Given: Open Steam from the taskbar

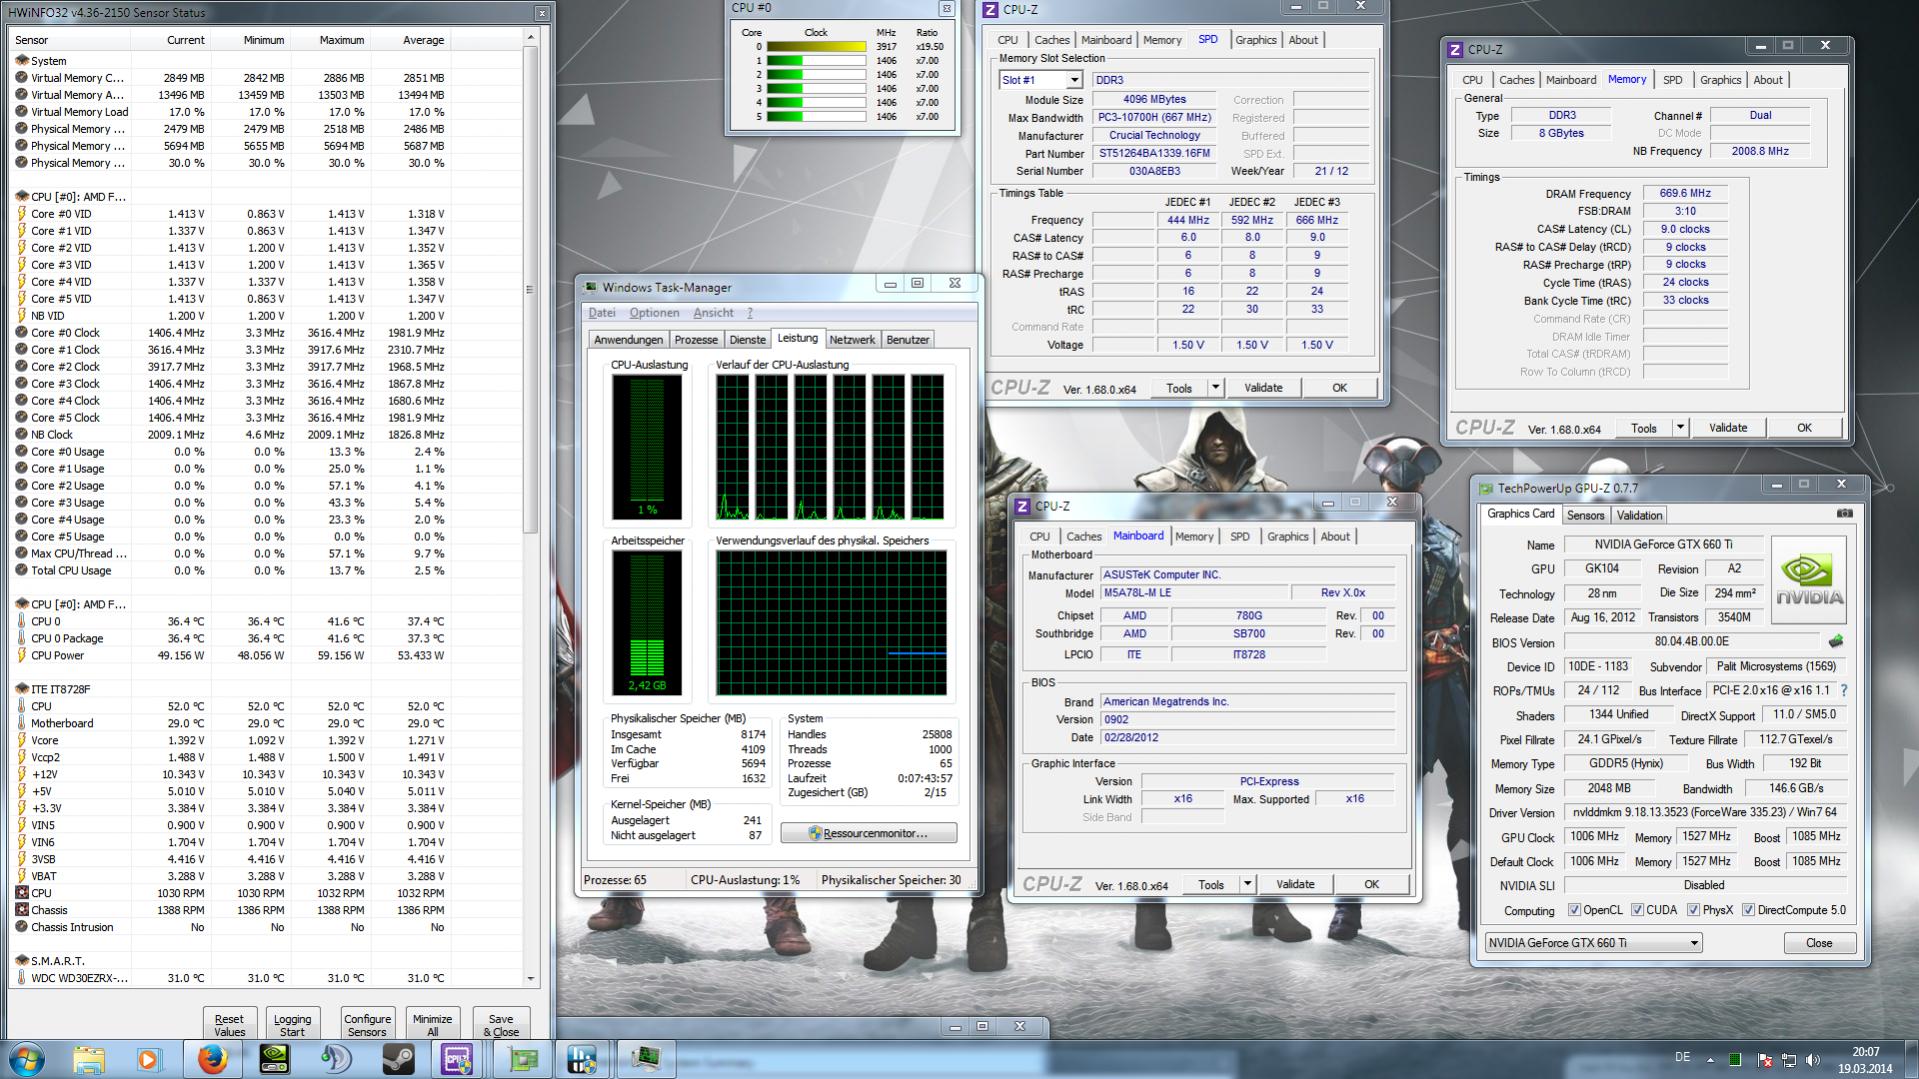Looking at the screenshot, I should pos(397,1059).
